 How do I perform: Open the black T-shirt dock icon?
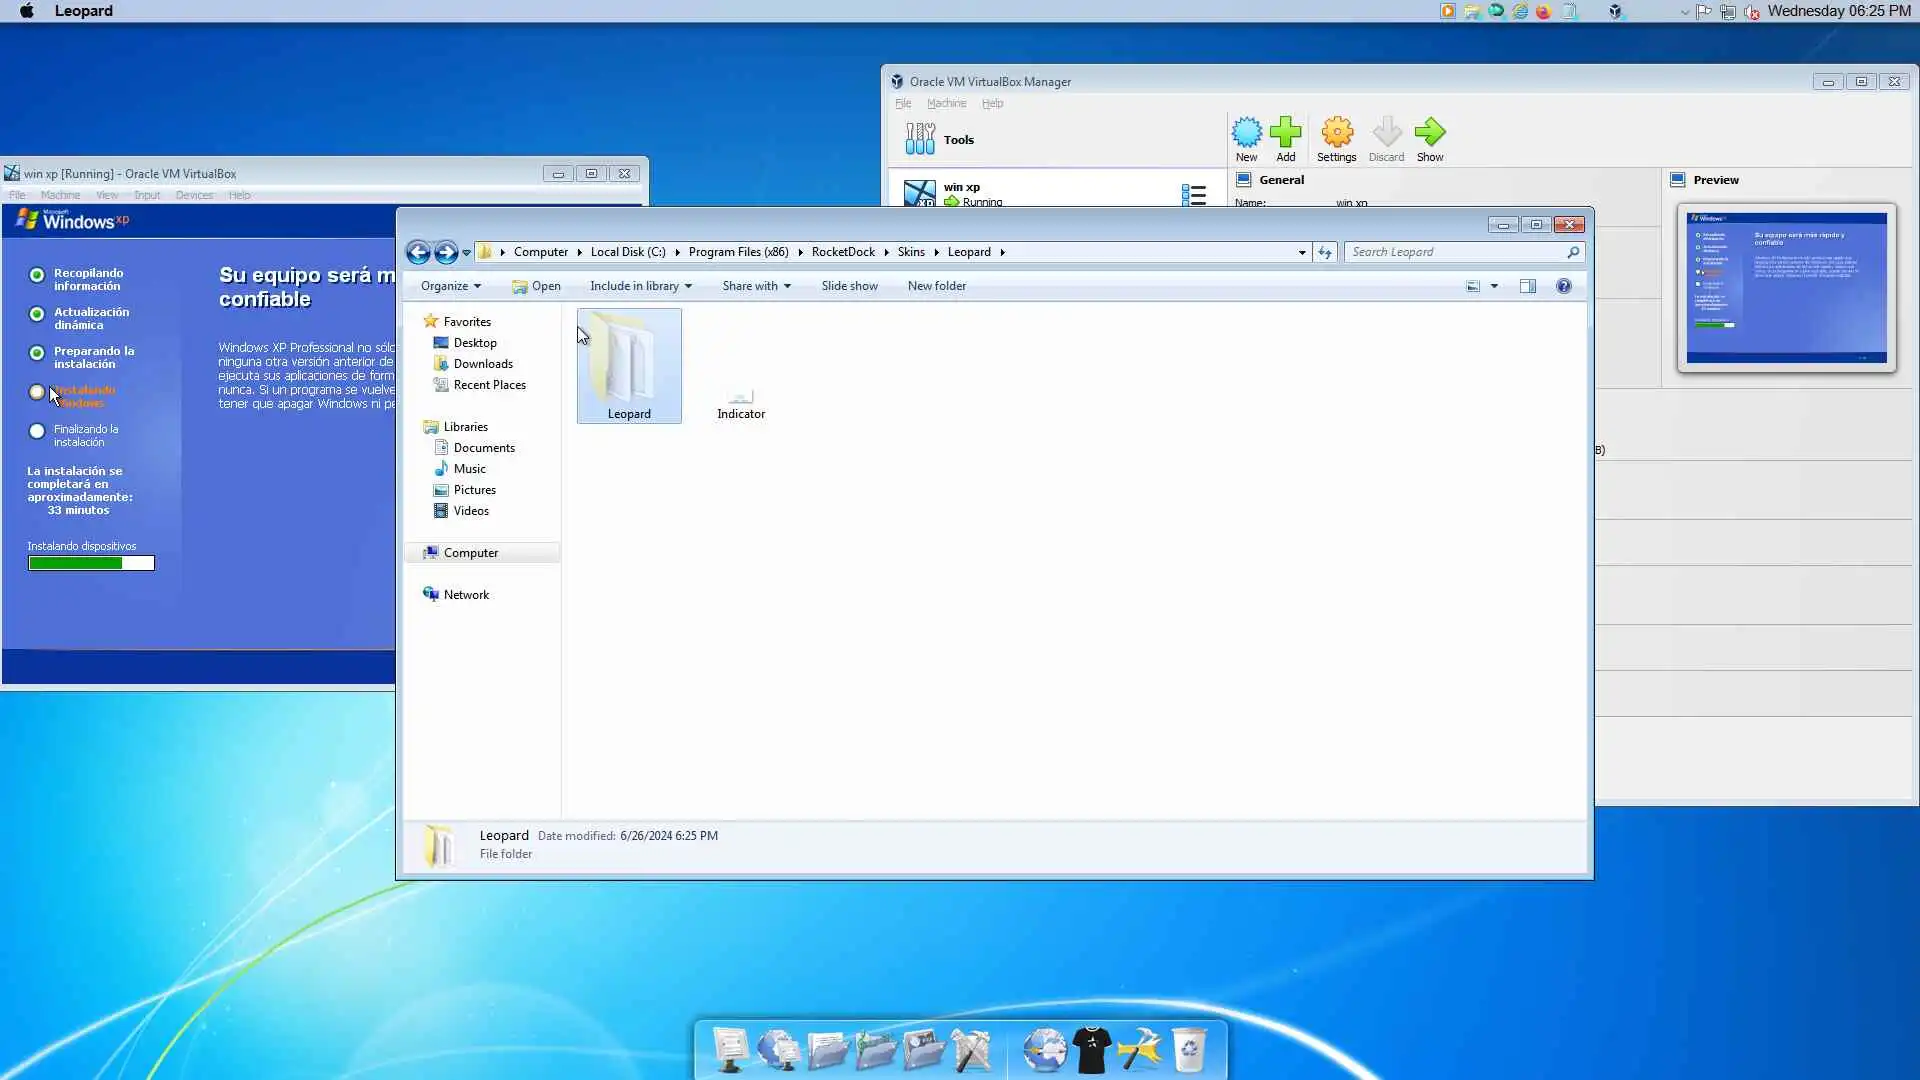click(x=1092, y=1050)
